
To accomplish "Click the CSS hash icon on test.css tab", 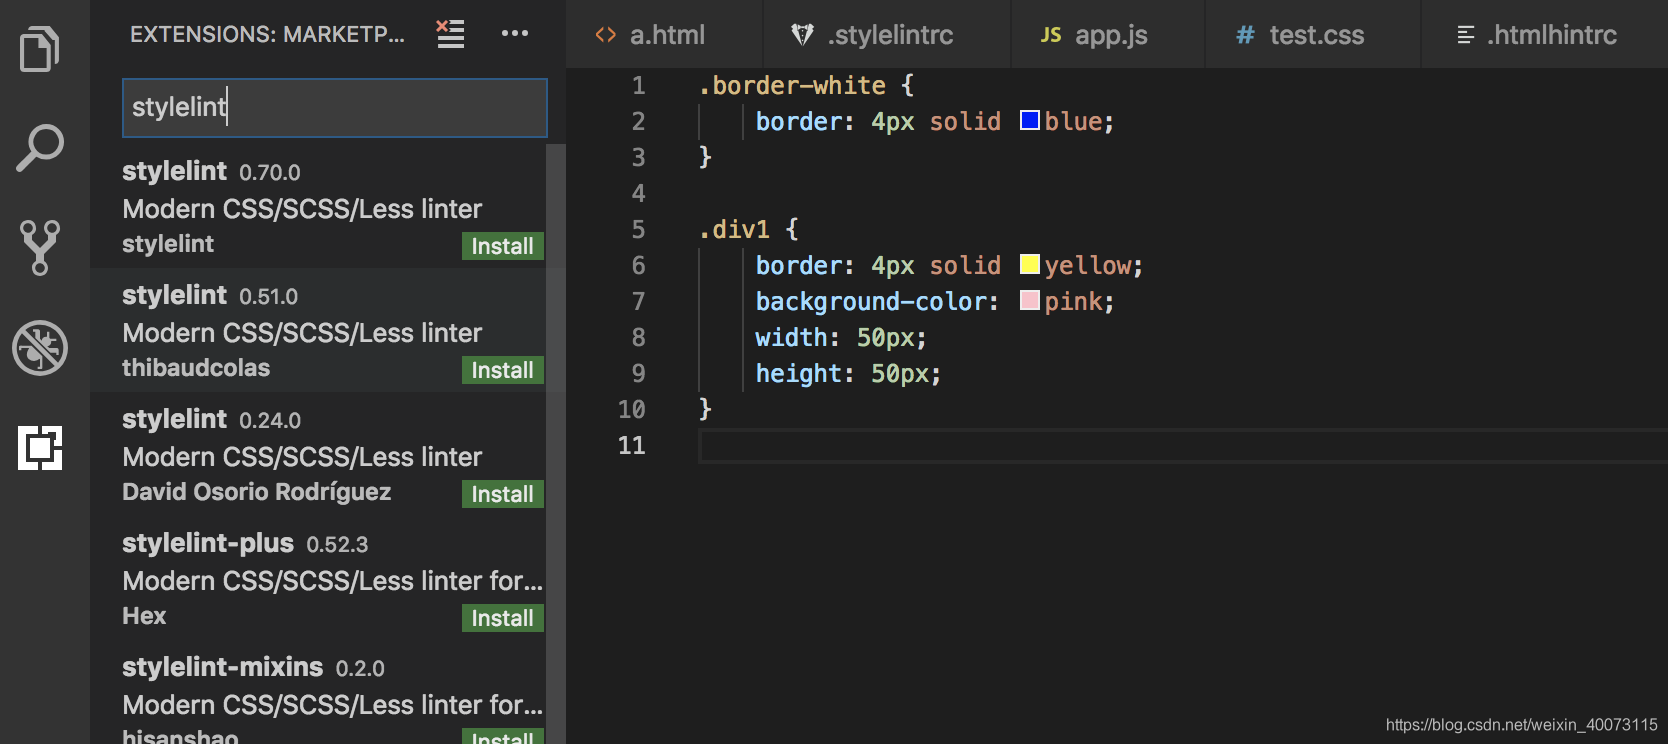I will click(x=1245, y=35).
